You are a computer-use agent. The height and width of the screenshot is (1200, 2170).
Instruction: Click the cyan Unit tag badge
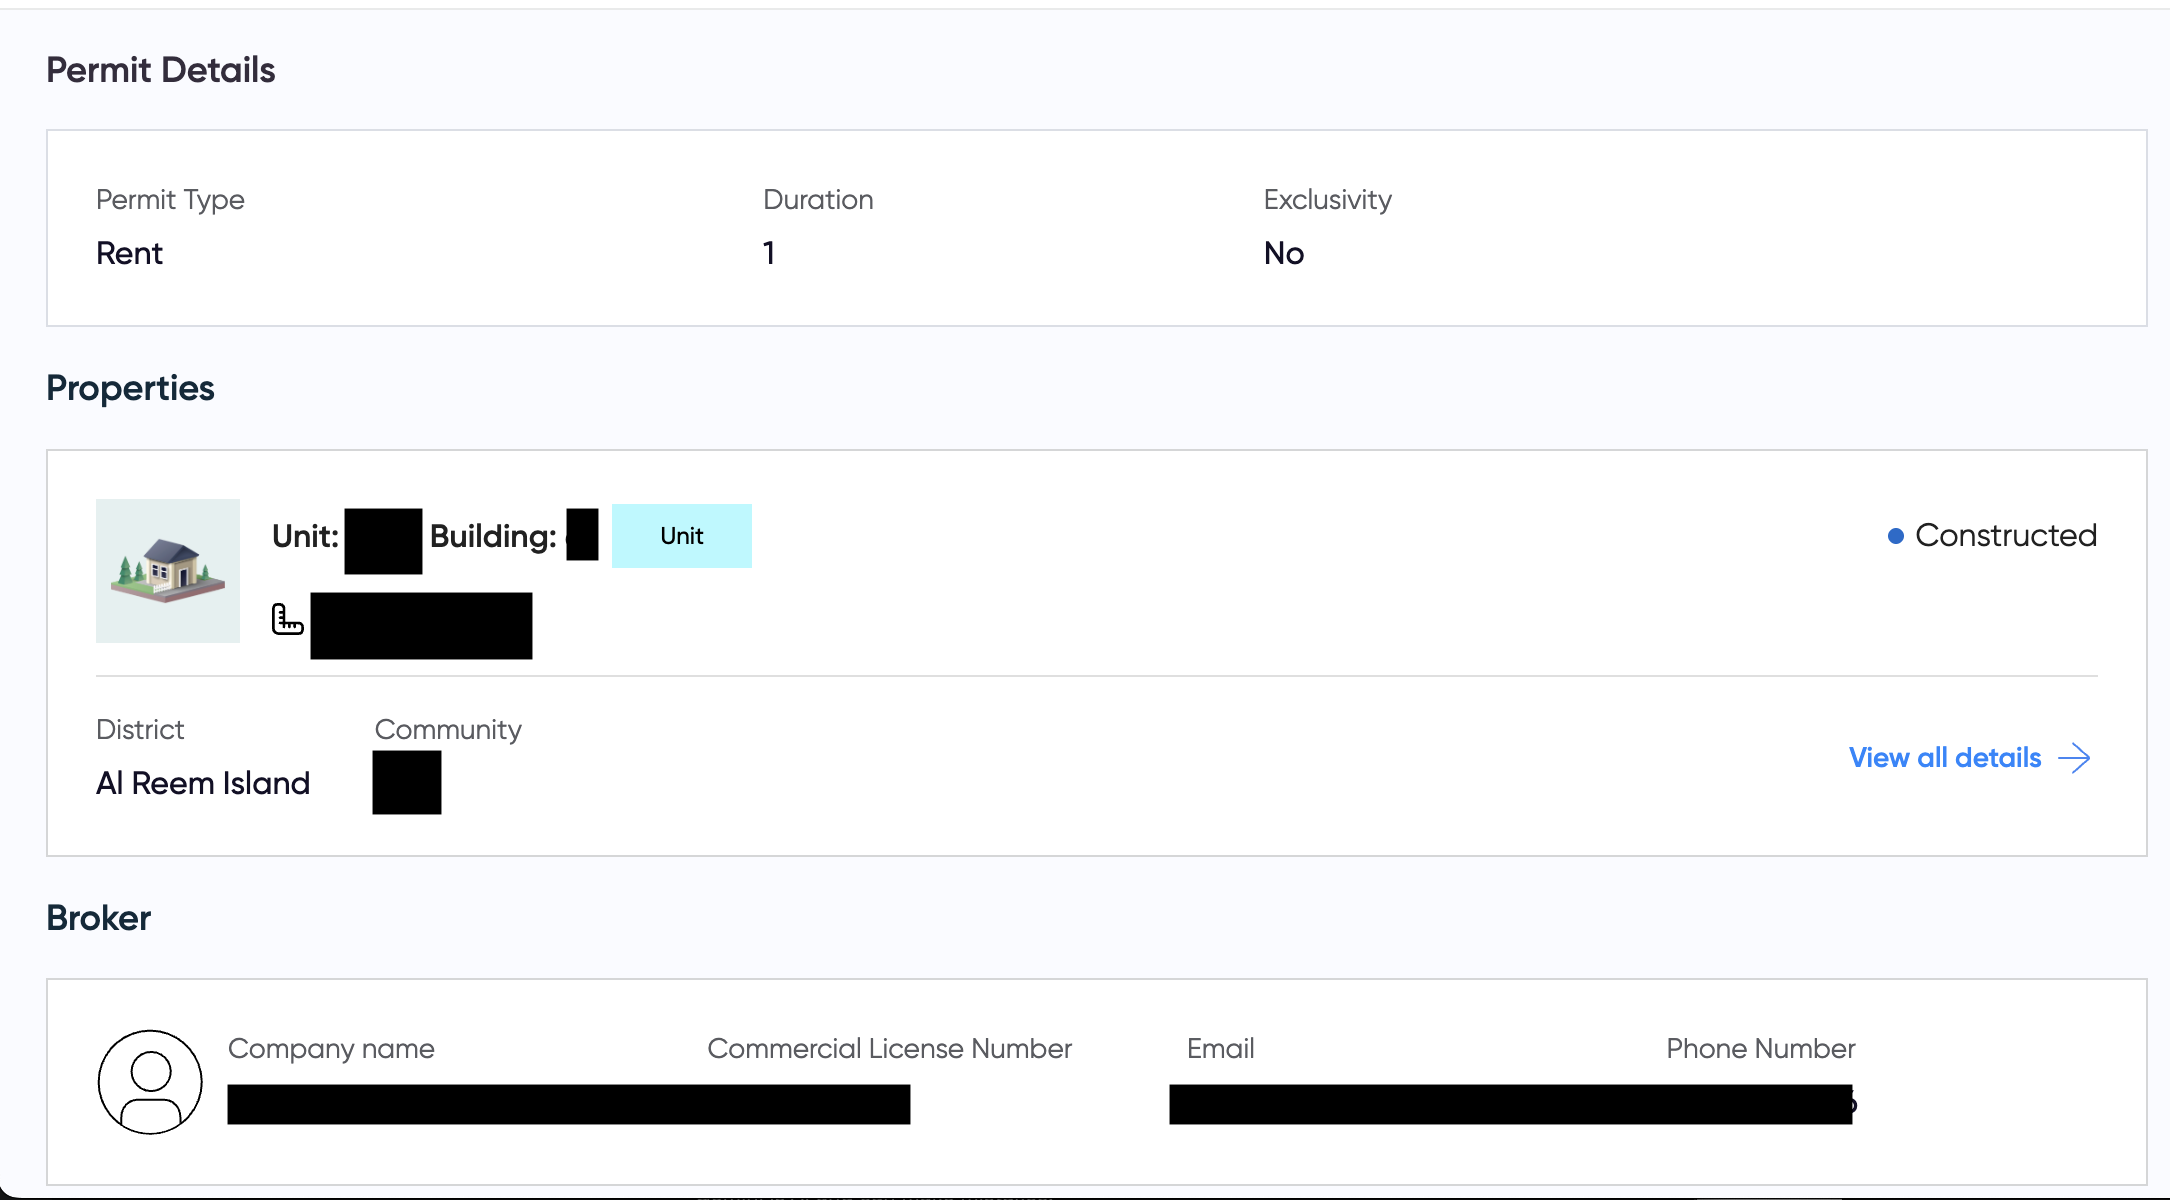click(681, 536)
